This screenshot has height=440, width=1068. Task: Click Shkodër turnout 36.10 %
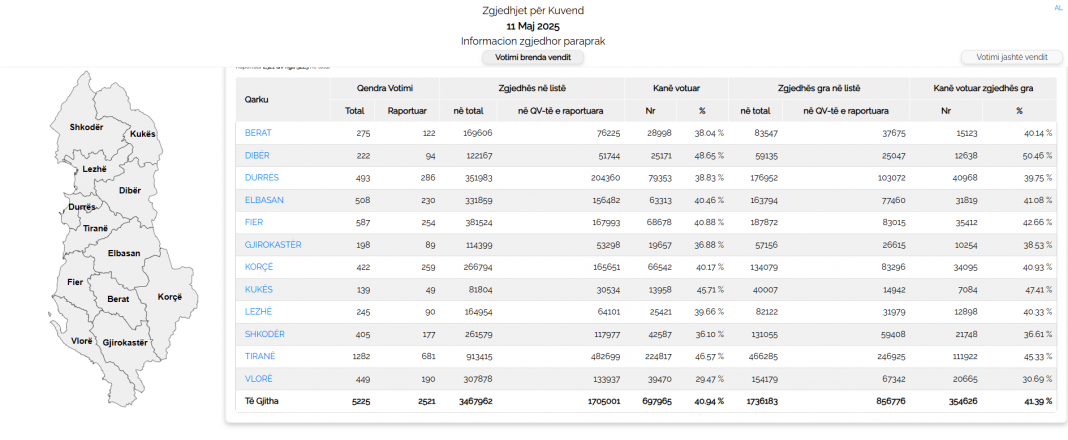pos(709,334)
